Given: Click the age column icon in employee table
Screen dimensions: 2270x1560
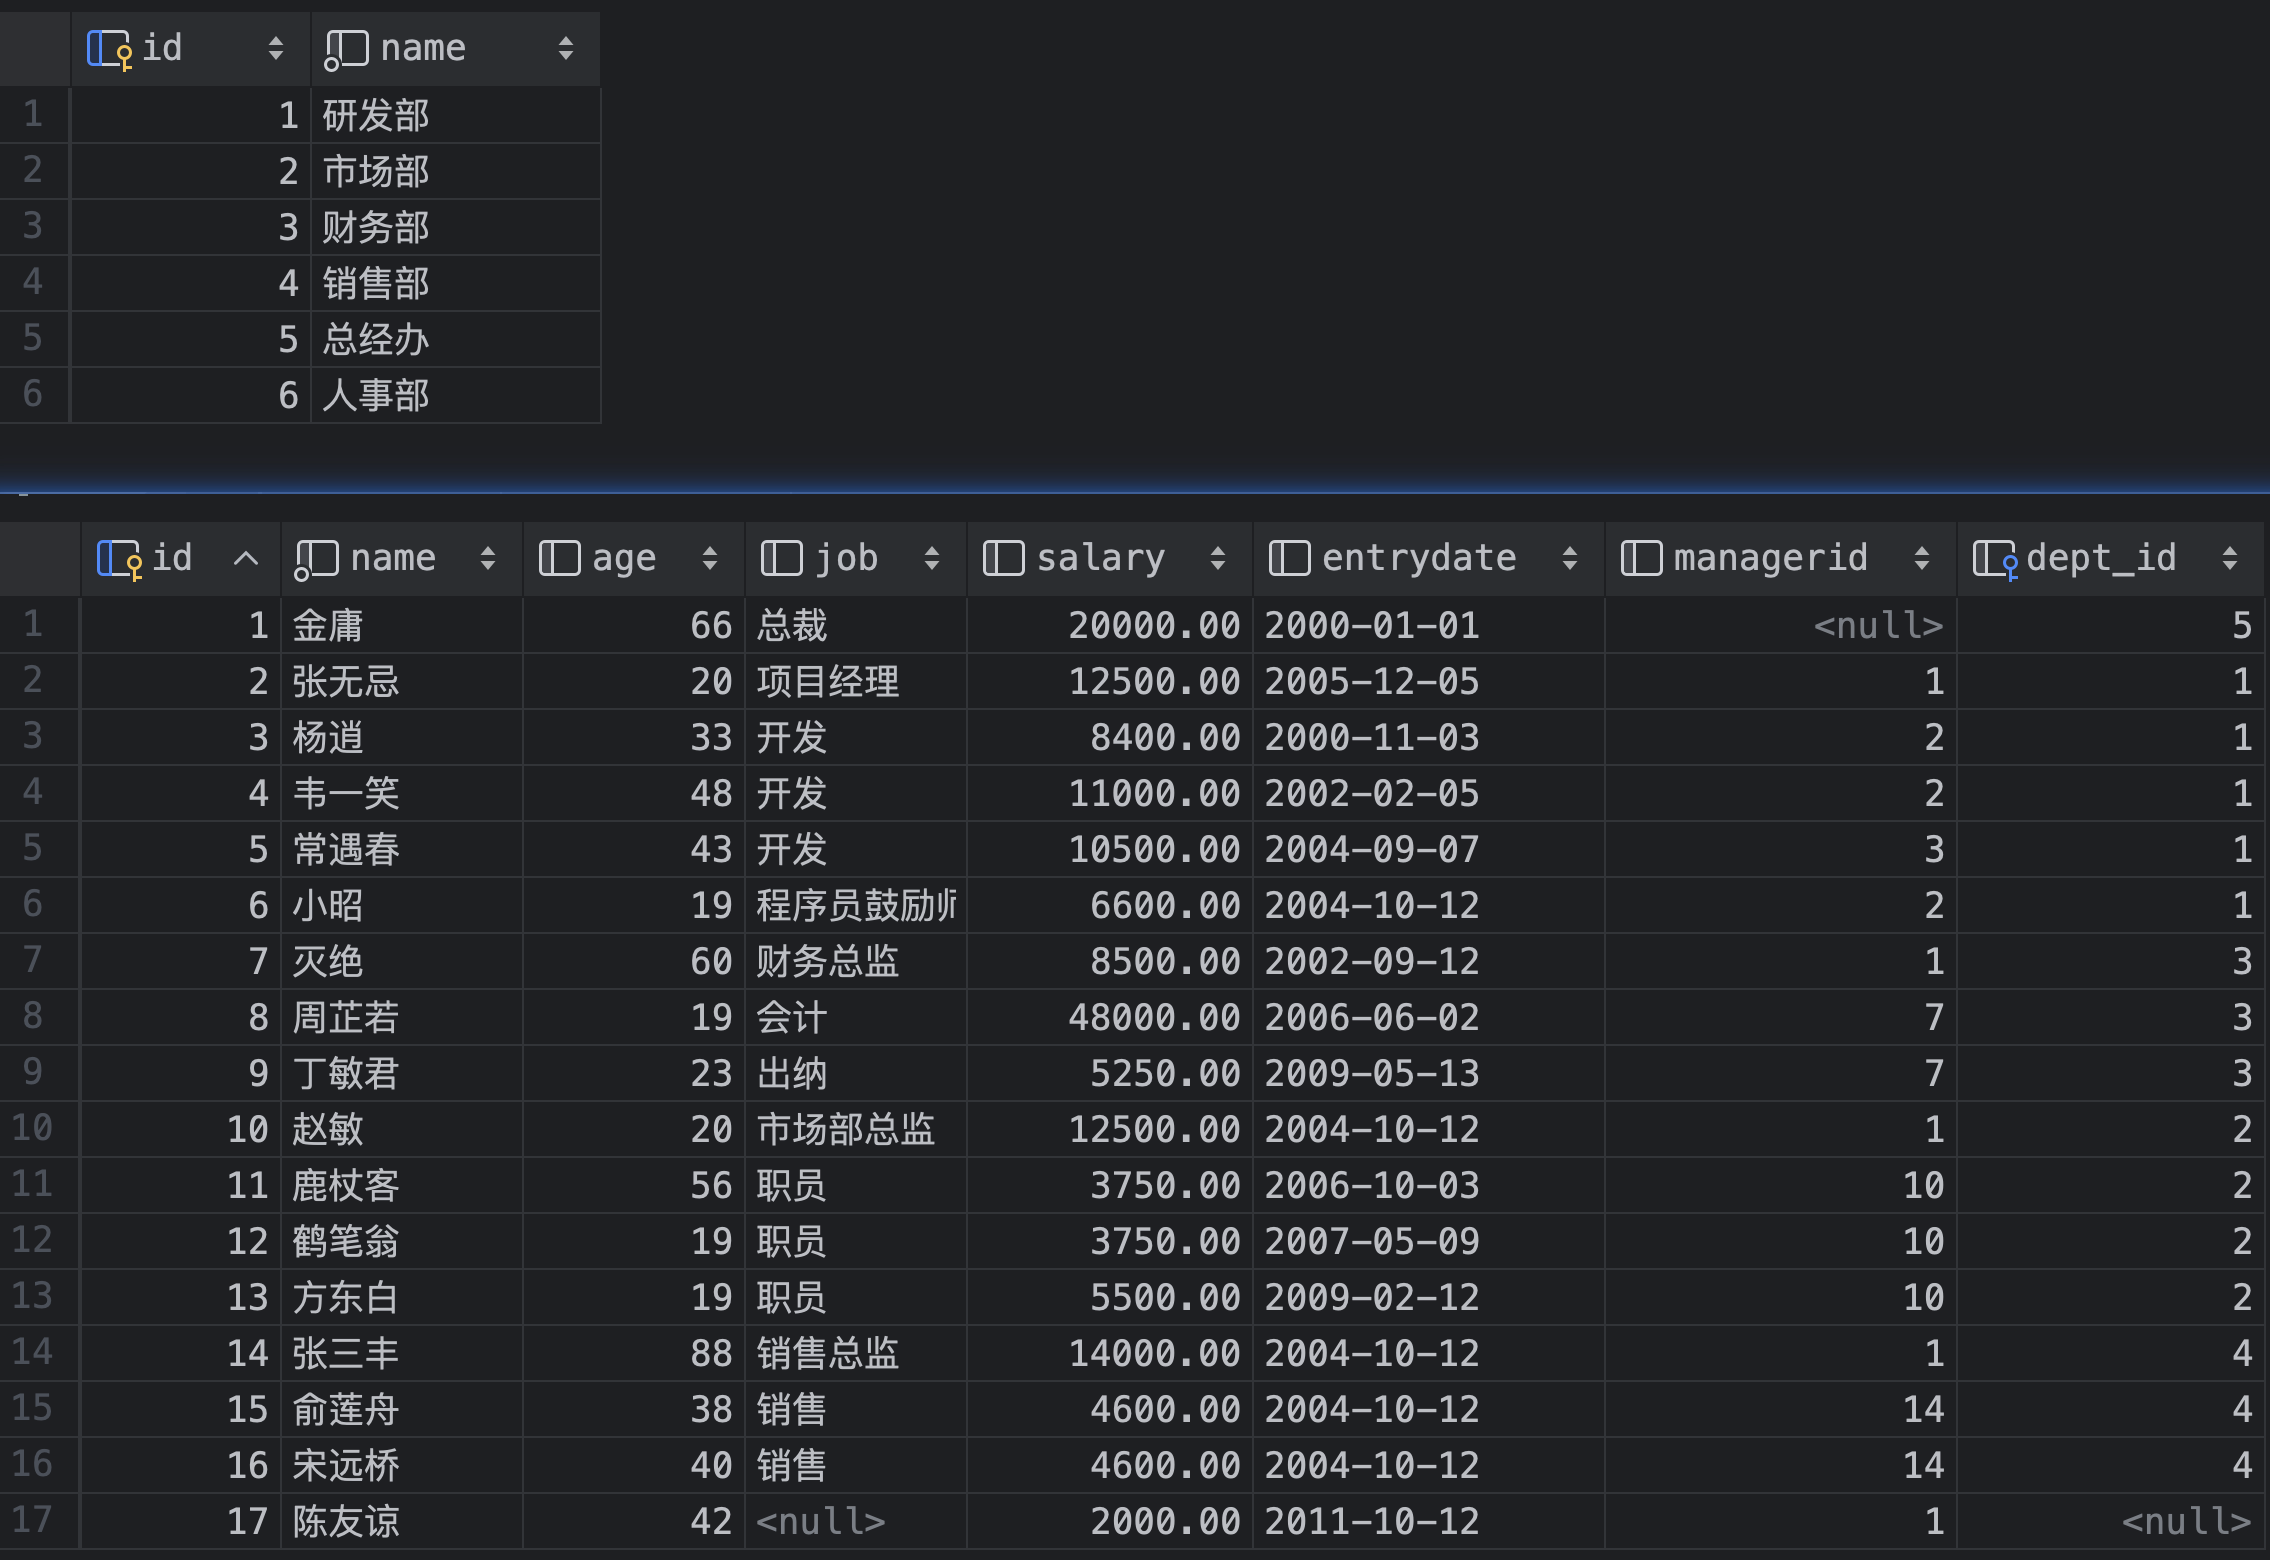Looking at the screenshot, I should (559, 558).
